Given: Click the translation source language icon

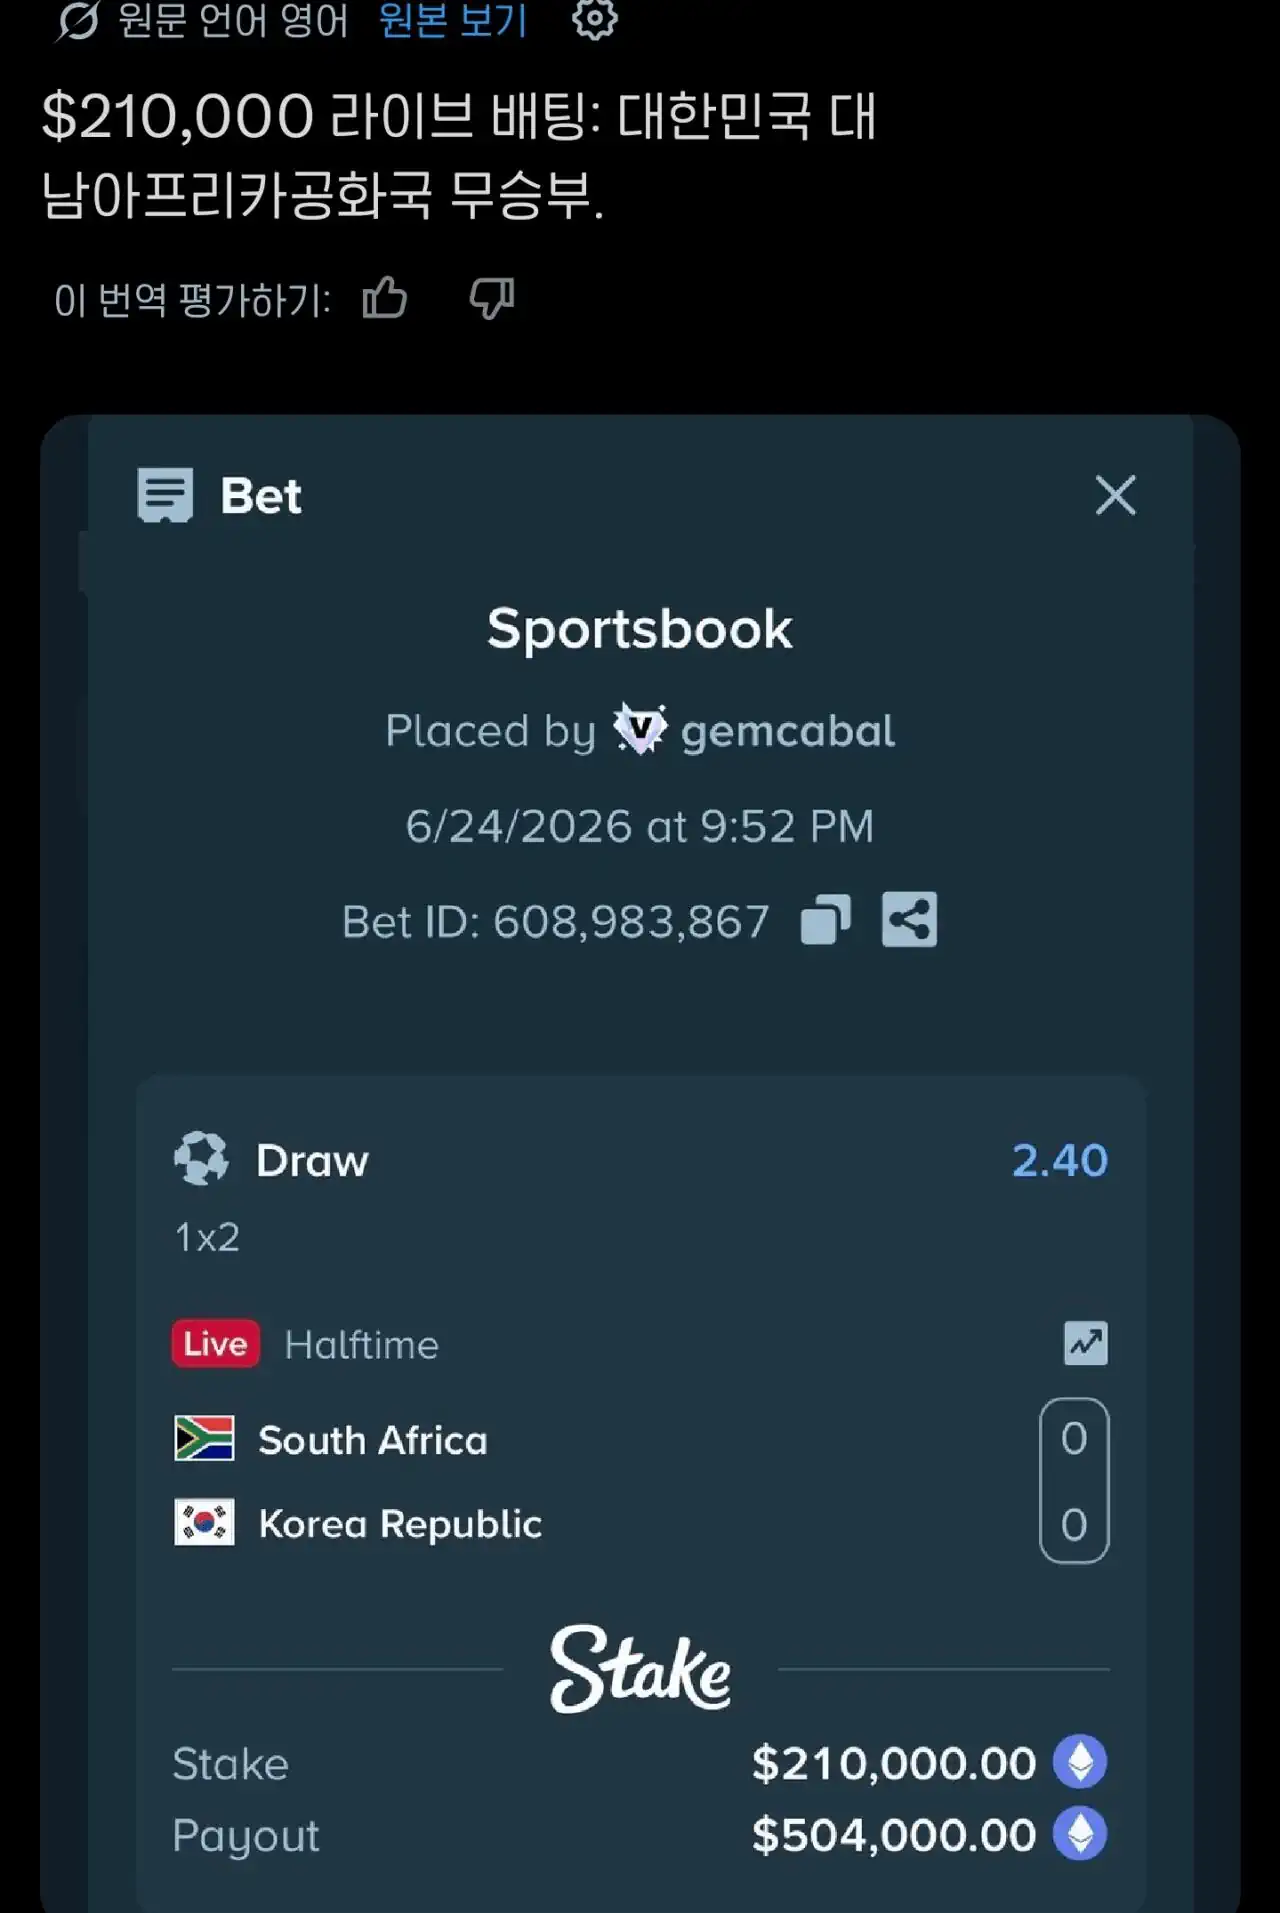Looking at the screenshot, I should [x=77, y=20].
